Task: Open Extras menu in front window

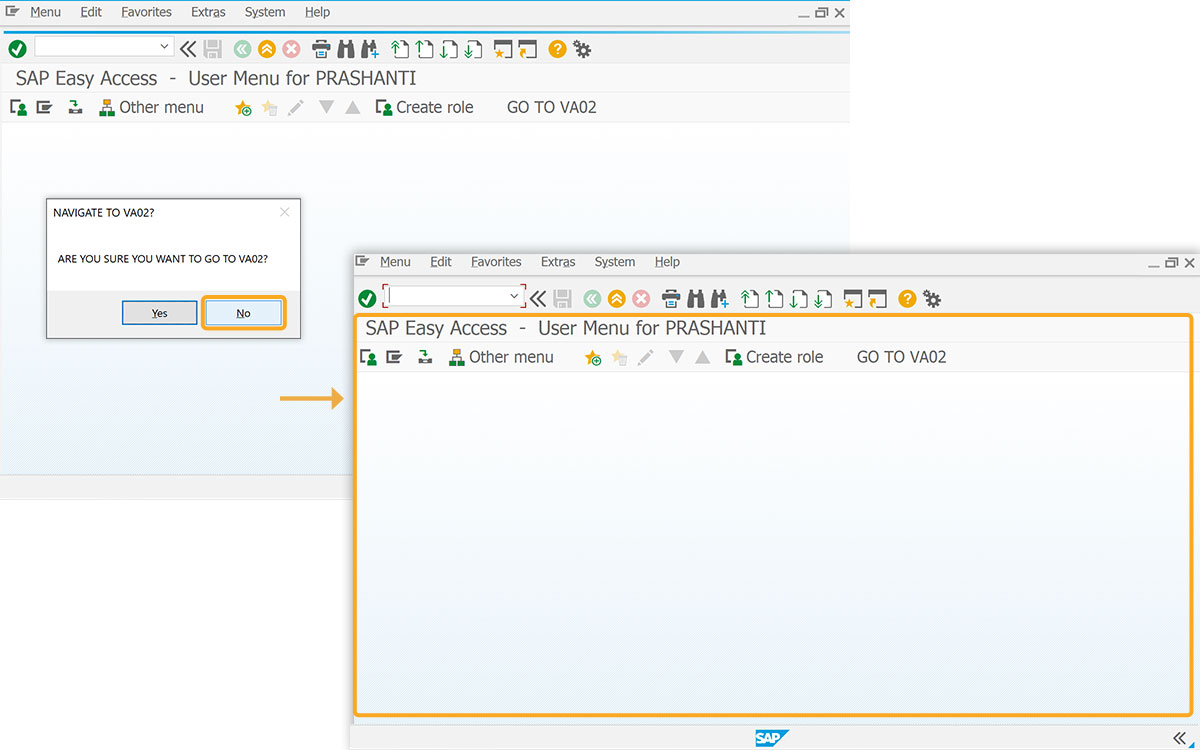Action: click(x=558, y=262)
